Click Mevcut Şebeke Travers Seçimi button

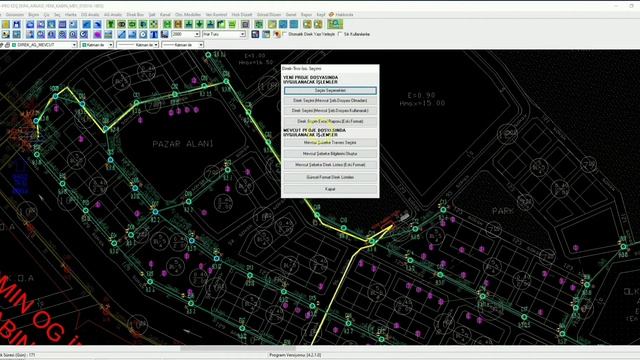tap(330, 142)
